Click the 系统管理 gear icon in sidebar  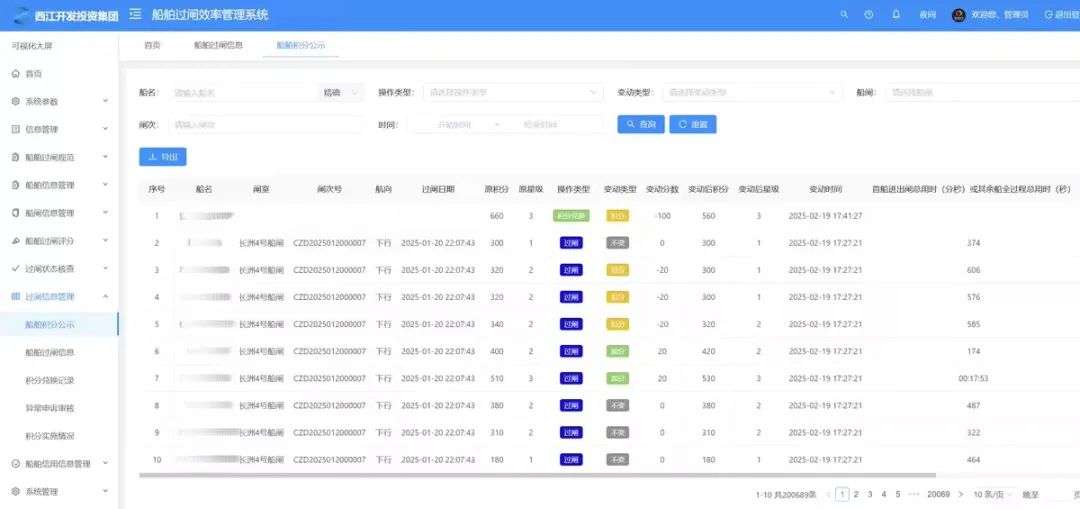15,492
